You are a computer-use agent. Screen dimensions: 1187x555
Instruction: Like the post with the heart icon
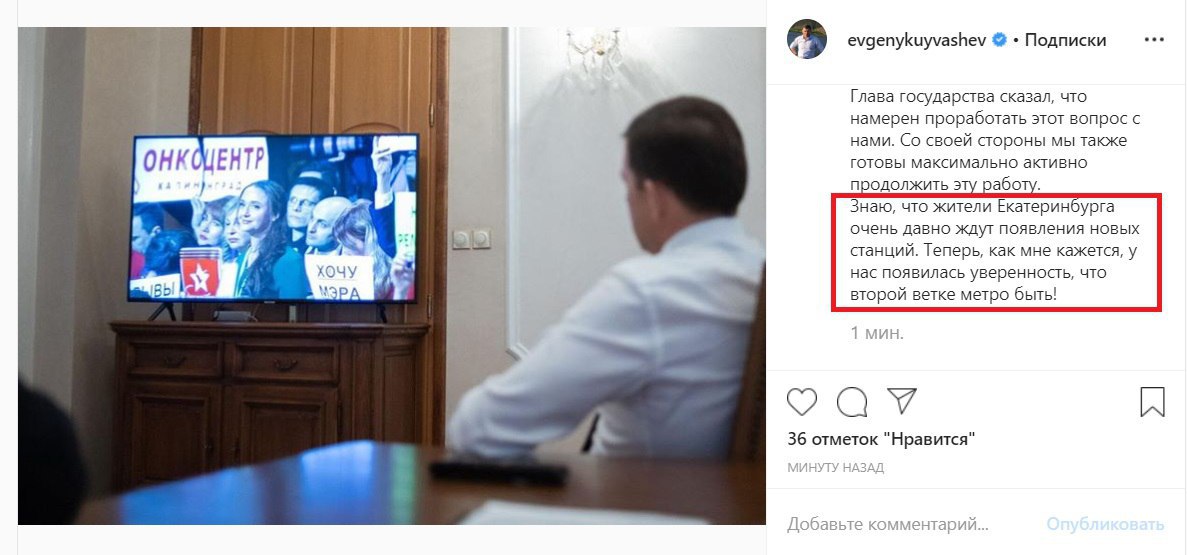click(802, 401)
